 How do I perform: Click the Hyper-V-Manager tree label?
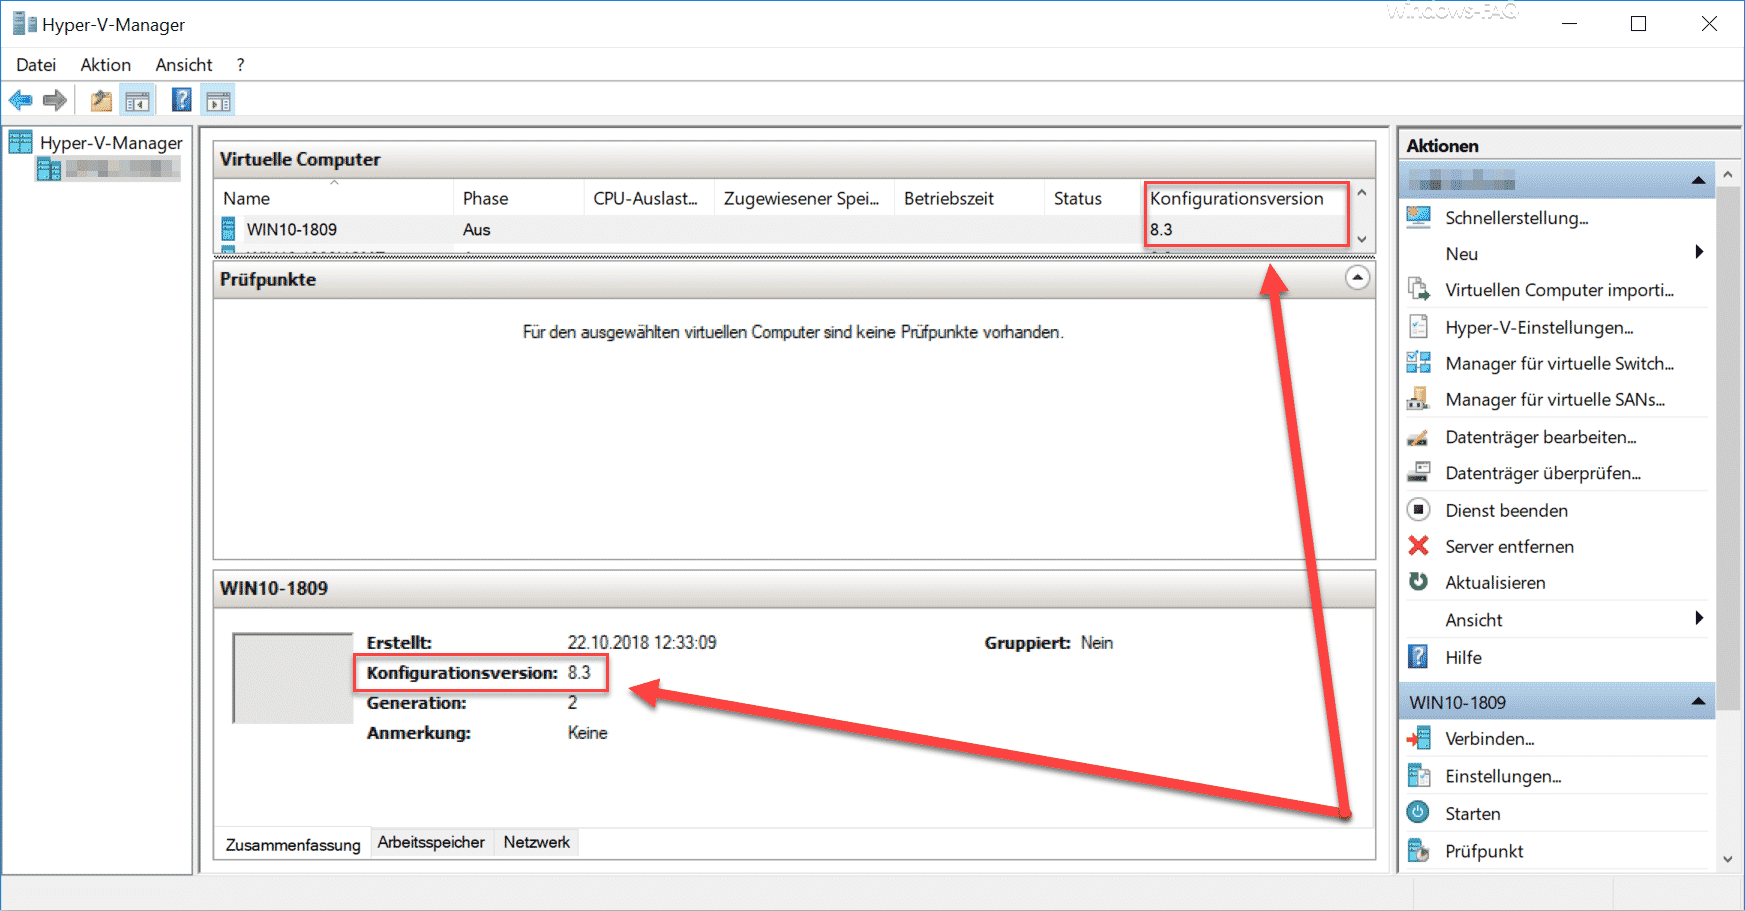click(111, 142)
